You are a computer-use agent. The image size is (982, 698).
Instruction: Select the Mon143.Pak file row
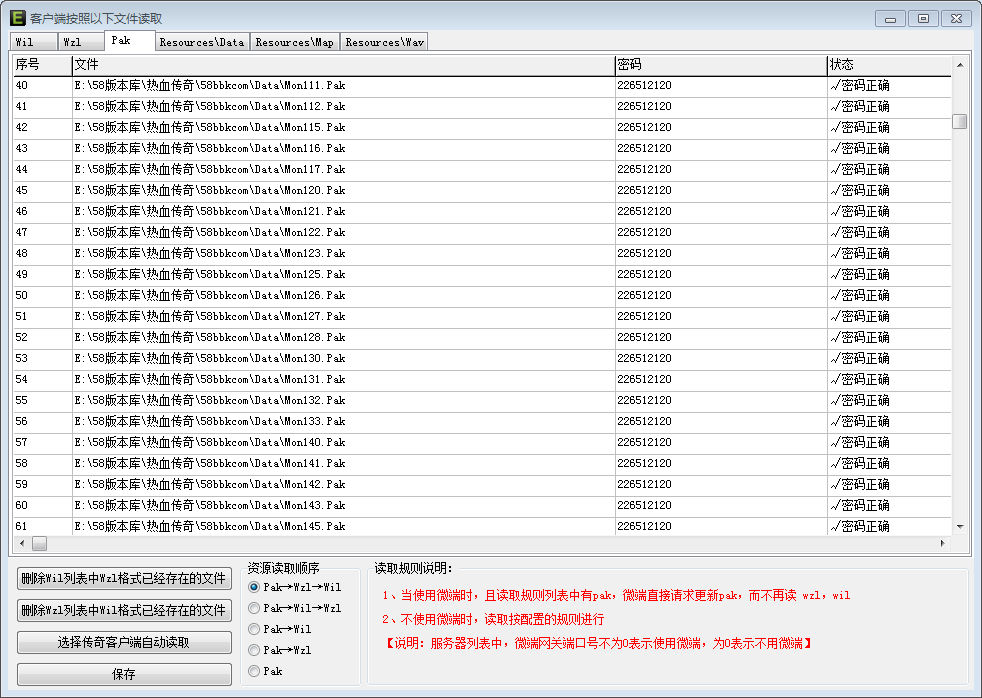(x=482, y=505)
